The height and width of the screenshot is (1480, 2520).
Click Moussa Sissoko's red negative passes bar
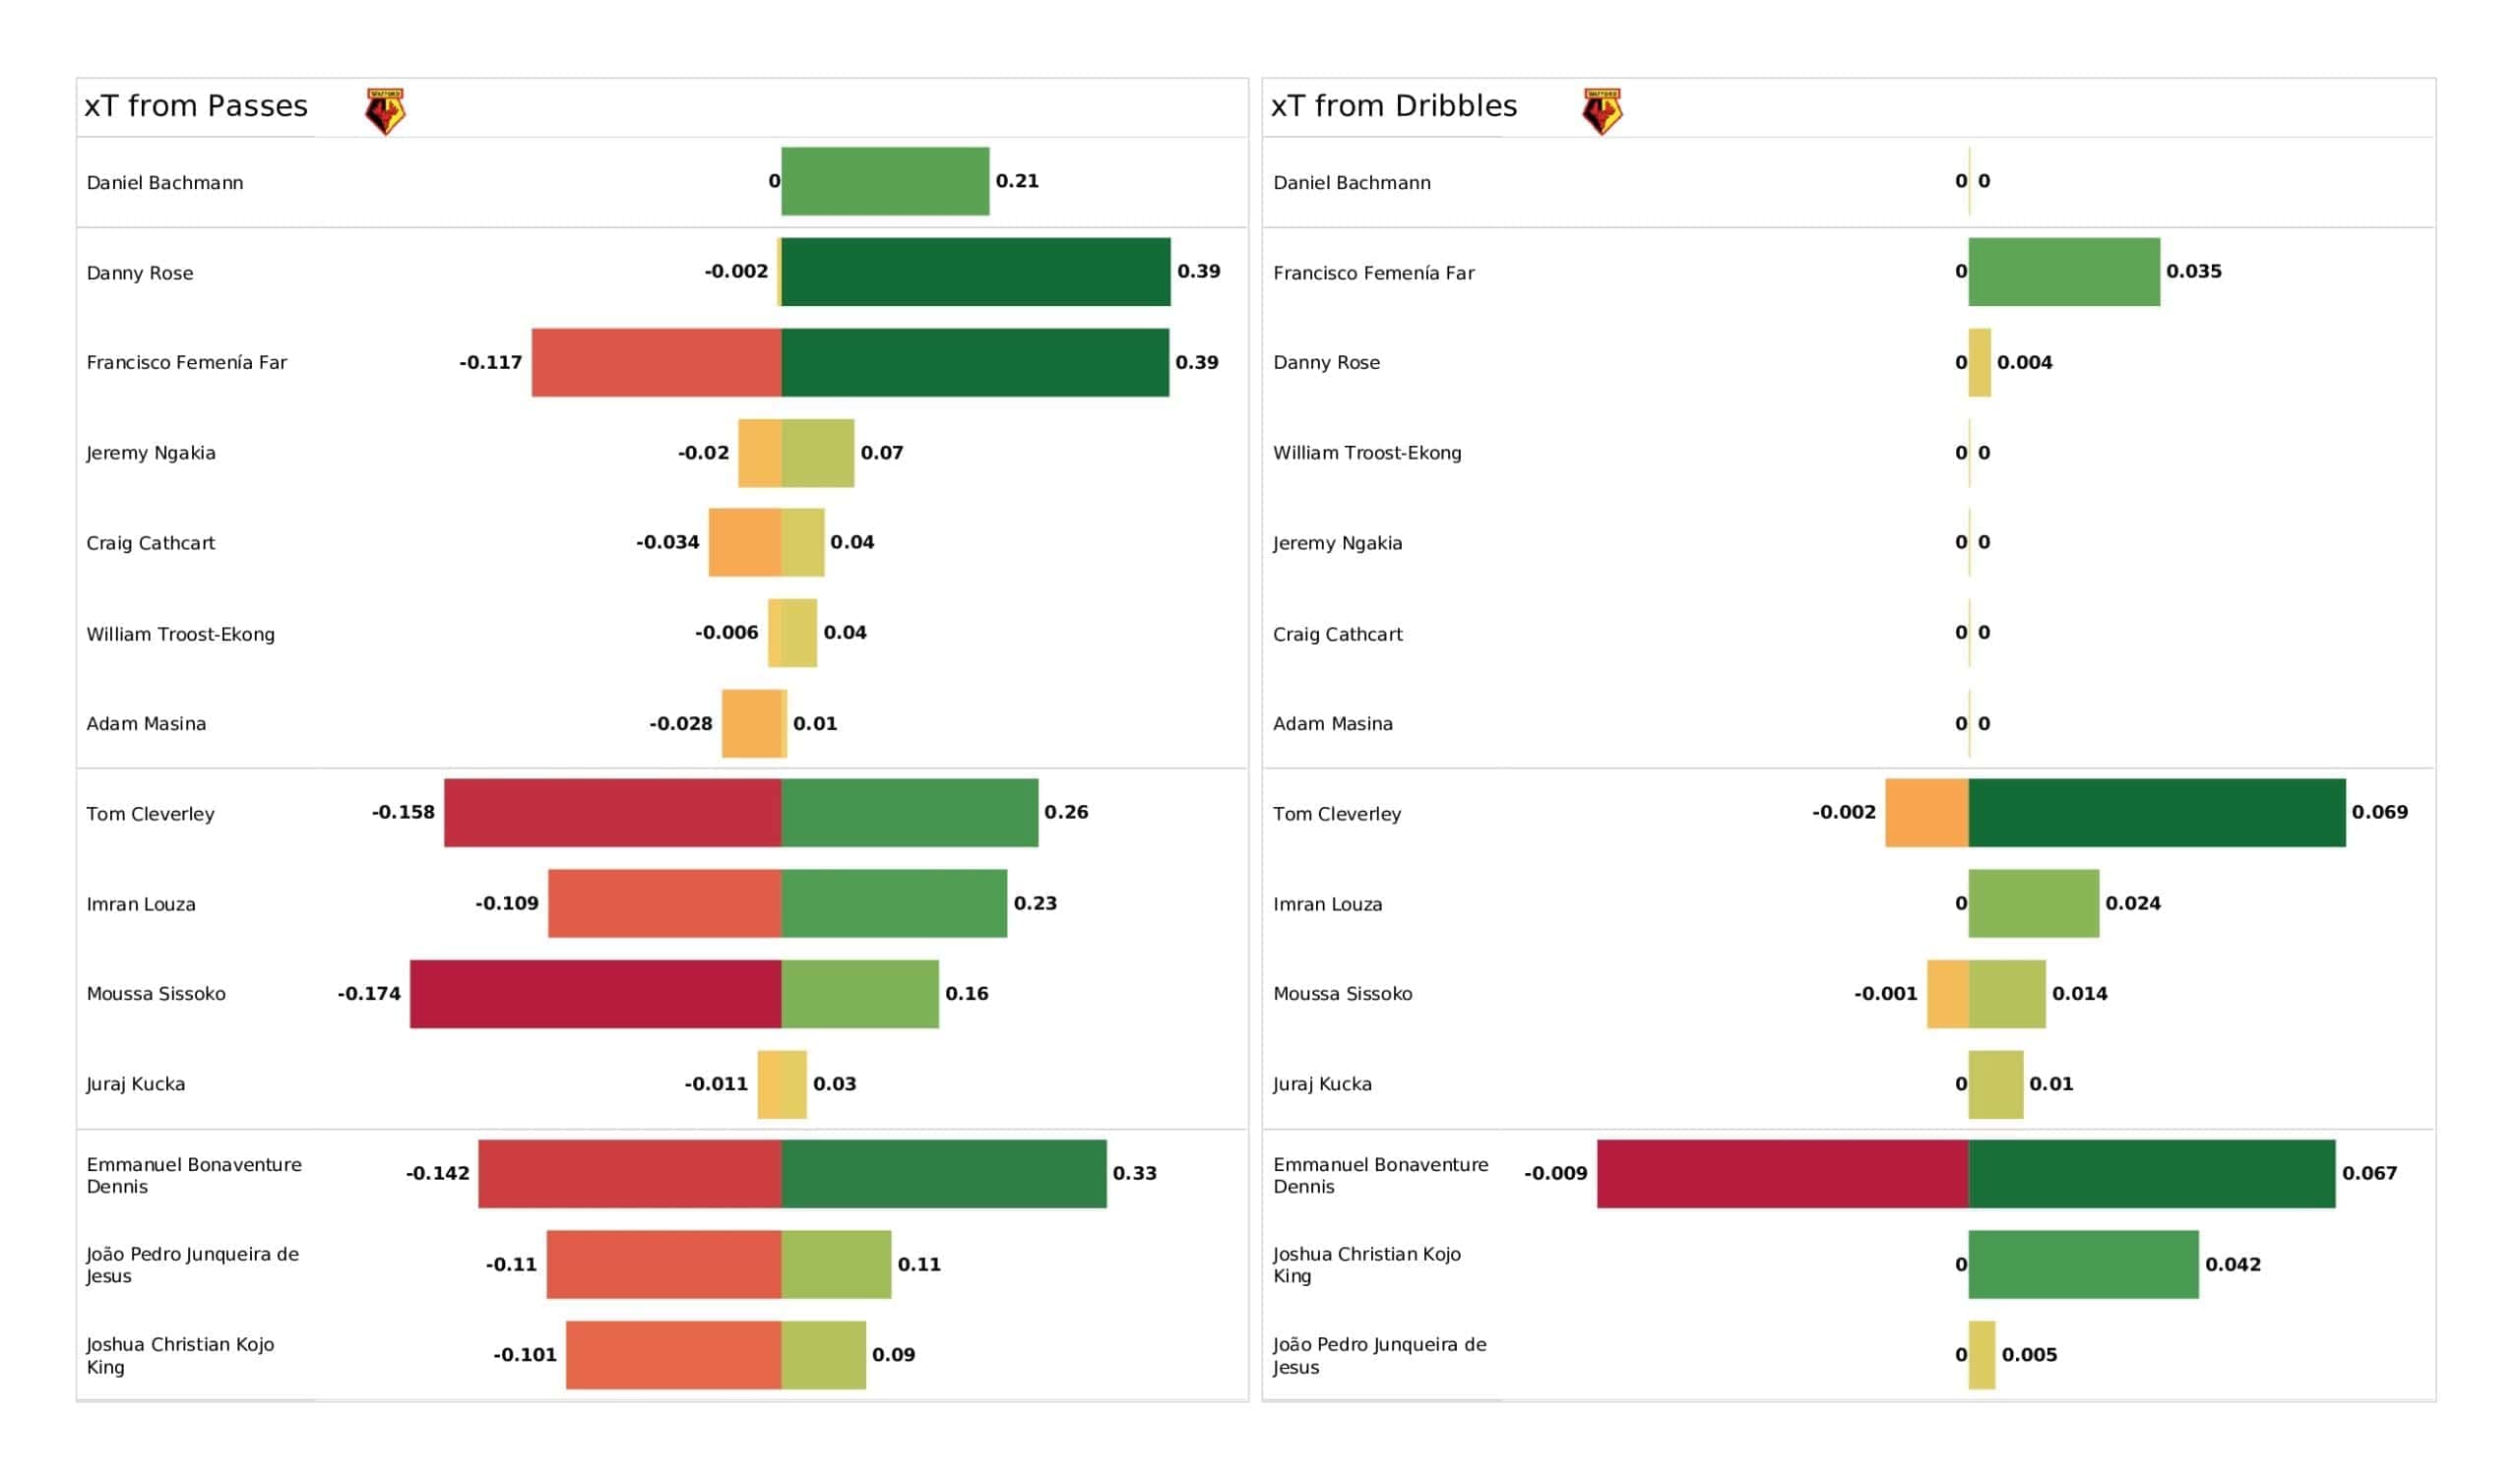(596, 994)
